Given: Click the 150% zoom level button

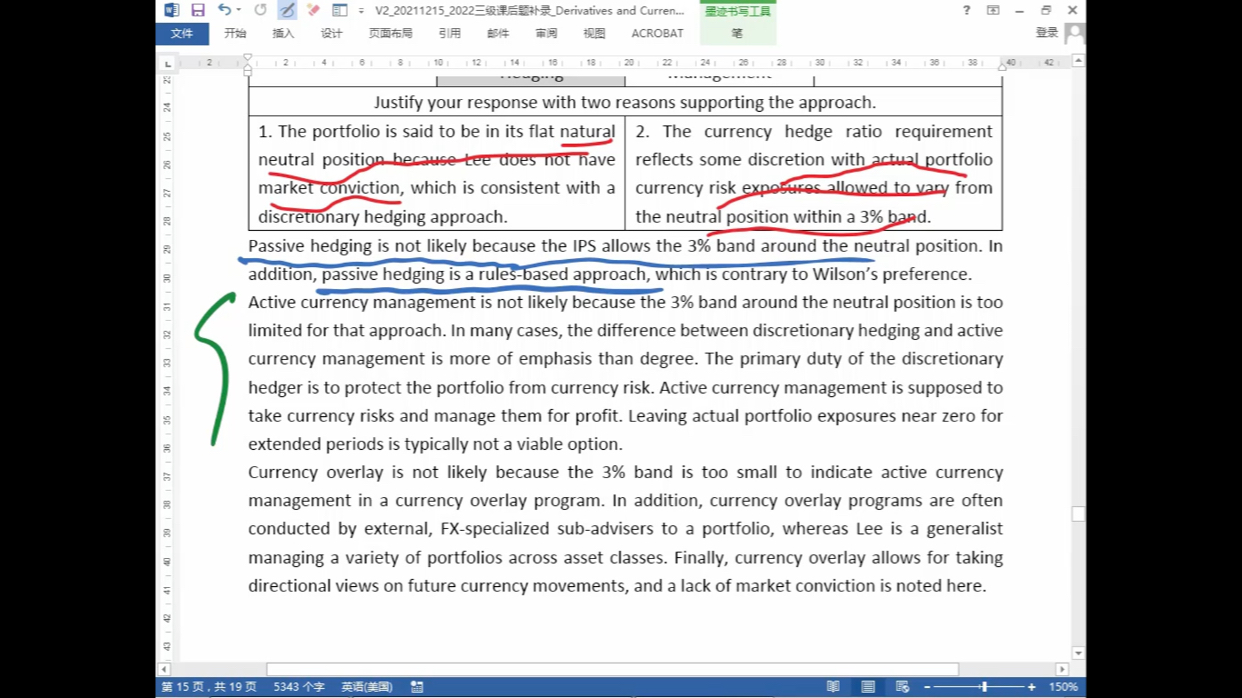Looking at the screenshot, I should pos(1063,687).
